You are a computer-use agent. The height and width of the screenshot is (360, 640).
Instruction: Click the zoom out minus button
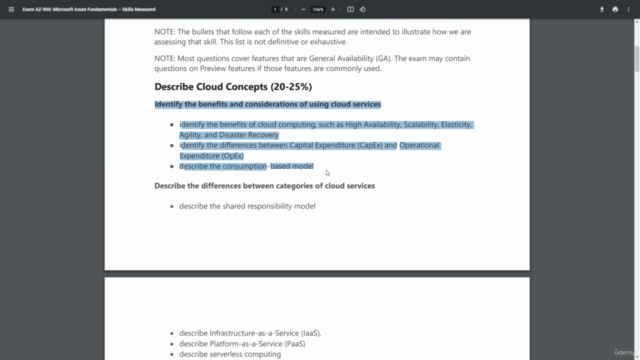click(303, 9)
